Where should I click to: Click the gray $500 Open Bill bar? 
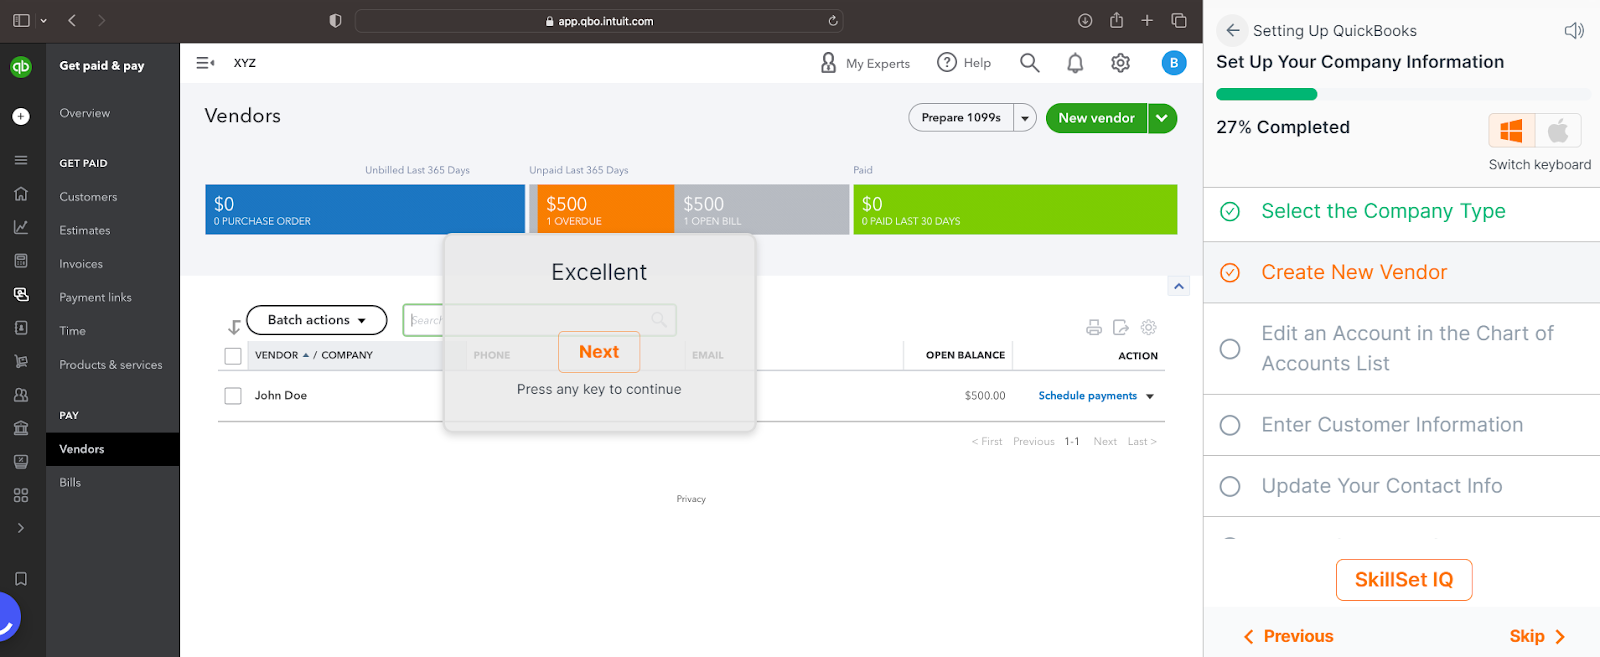(762, 209)
